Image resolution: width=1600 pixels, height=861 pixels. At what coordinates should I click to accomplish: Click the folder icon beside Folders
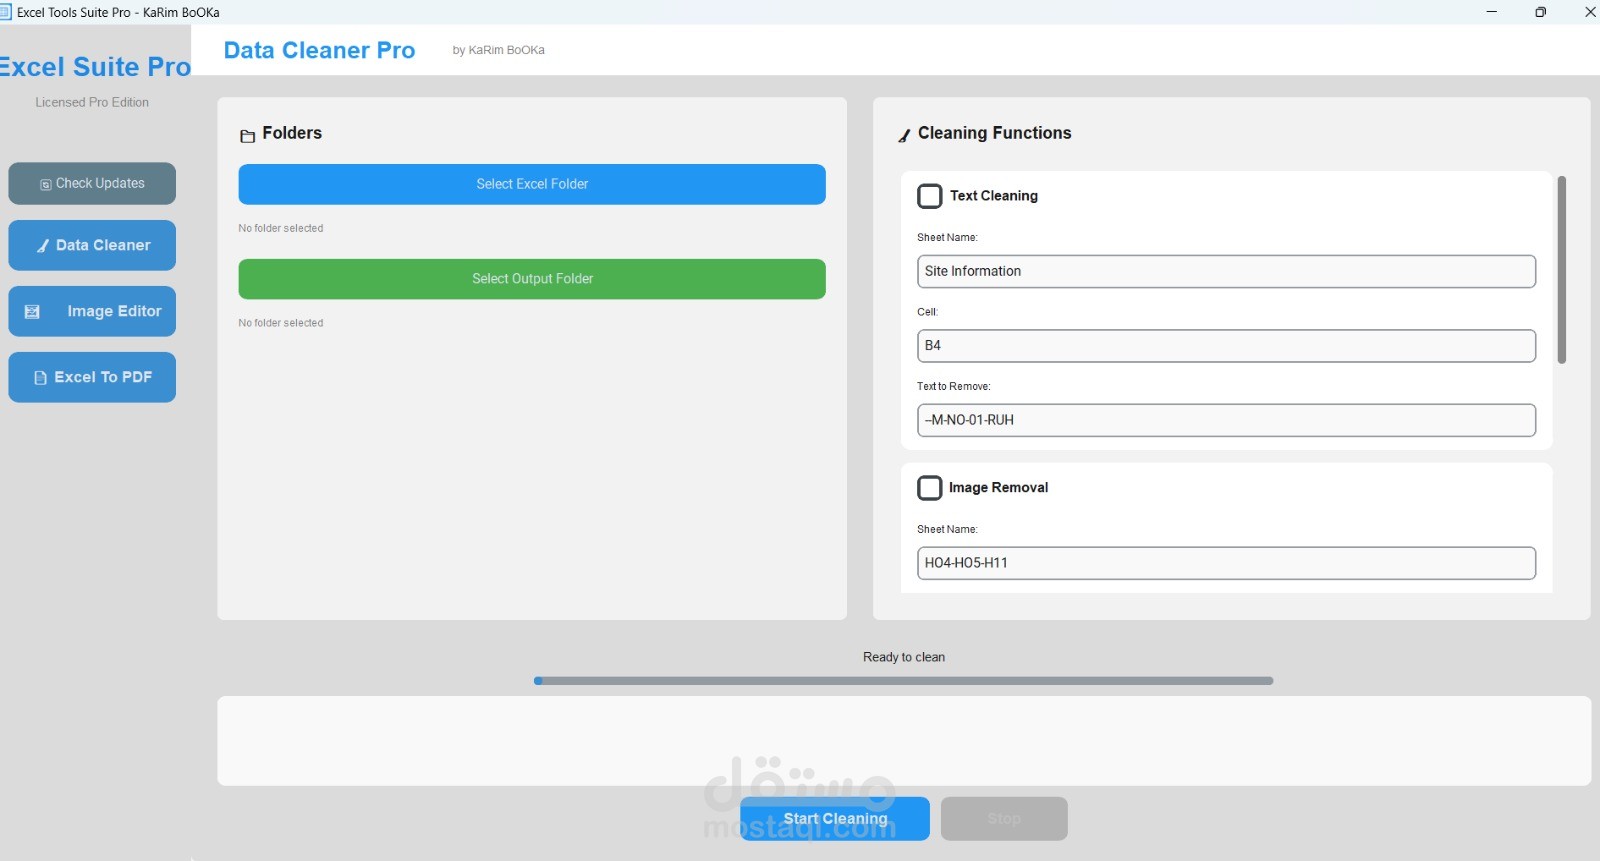point(248,136)
